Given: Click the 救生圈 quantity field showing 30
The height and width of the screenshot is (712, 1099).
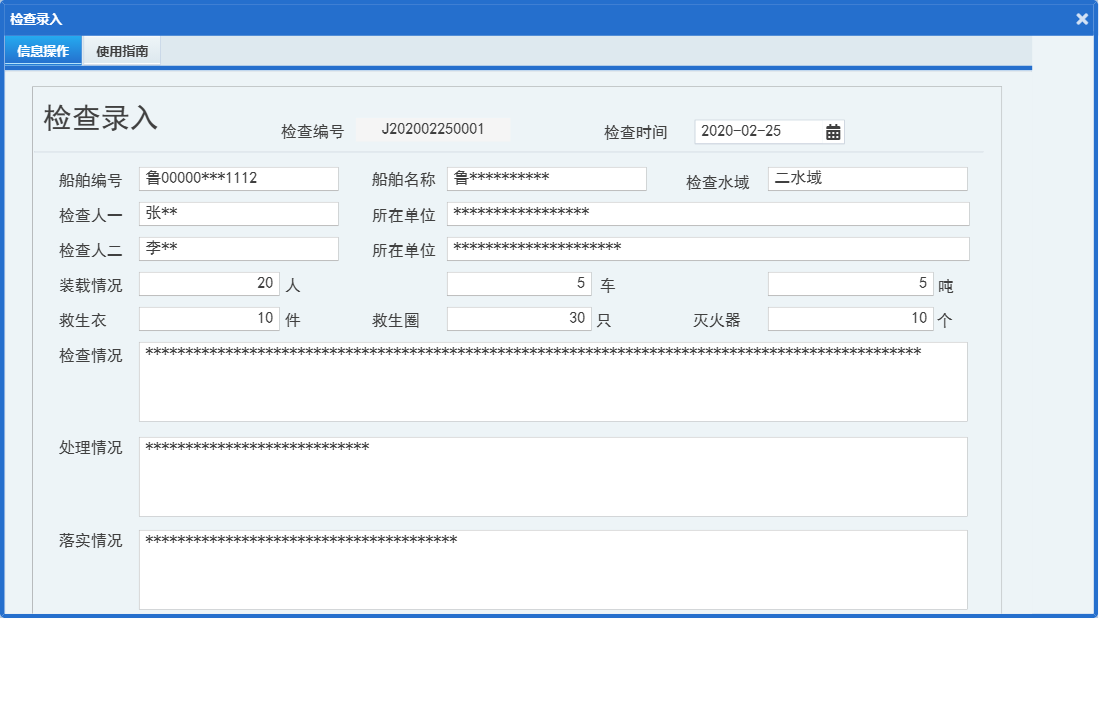Looking at the screenshot, I should coord(518,318).
